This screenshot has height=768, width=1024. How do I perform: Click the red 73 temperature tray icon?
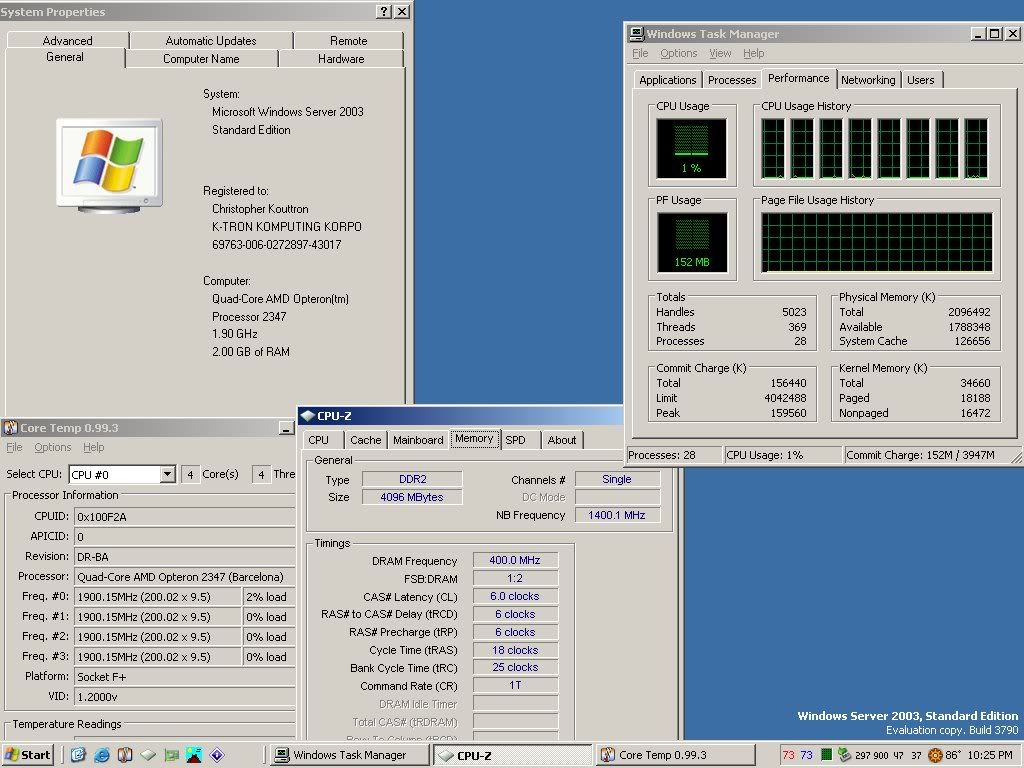(788, 755)
